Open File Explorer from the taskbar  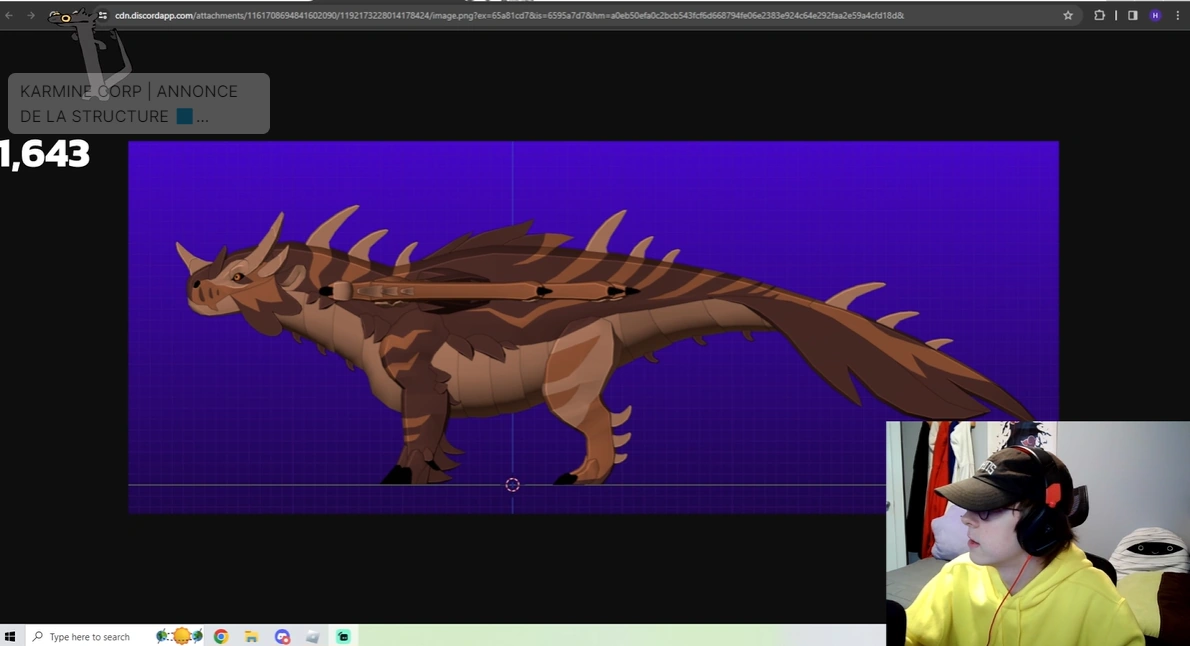[251, 636]
